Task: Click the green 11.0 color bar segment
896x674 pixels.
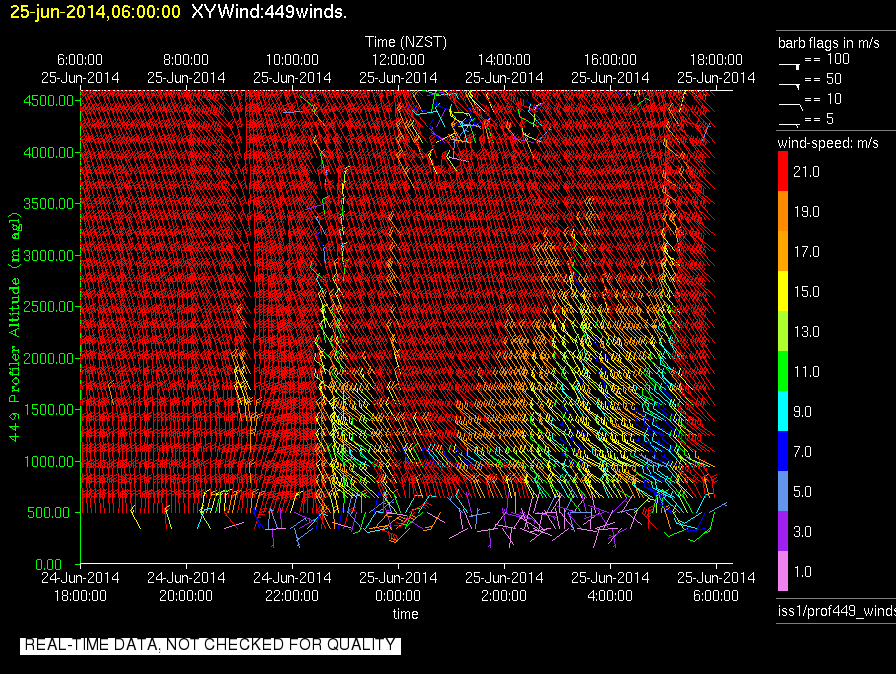Action: coord(783,371)
